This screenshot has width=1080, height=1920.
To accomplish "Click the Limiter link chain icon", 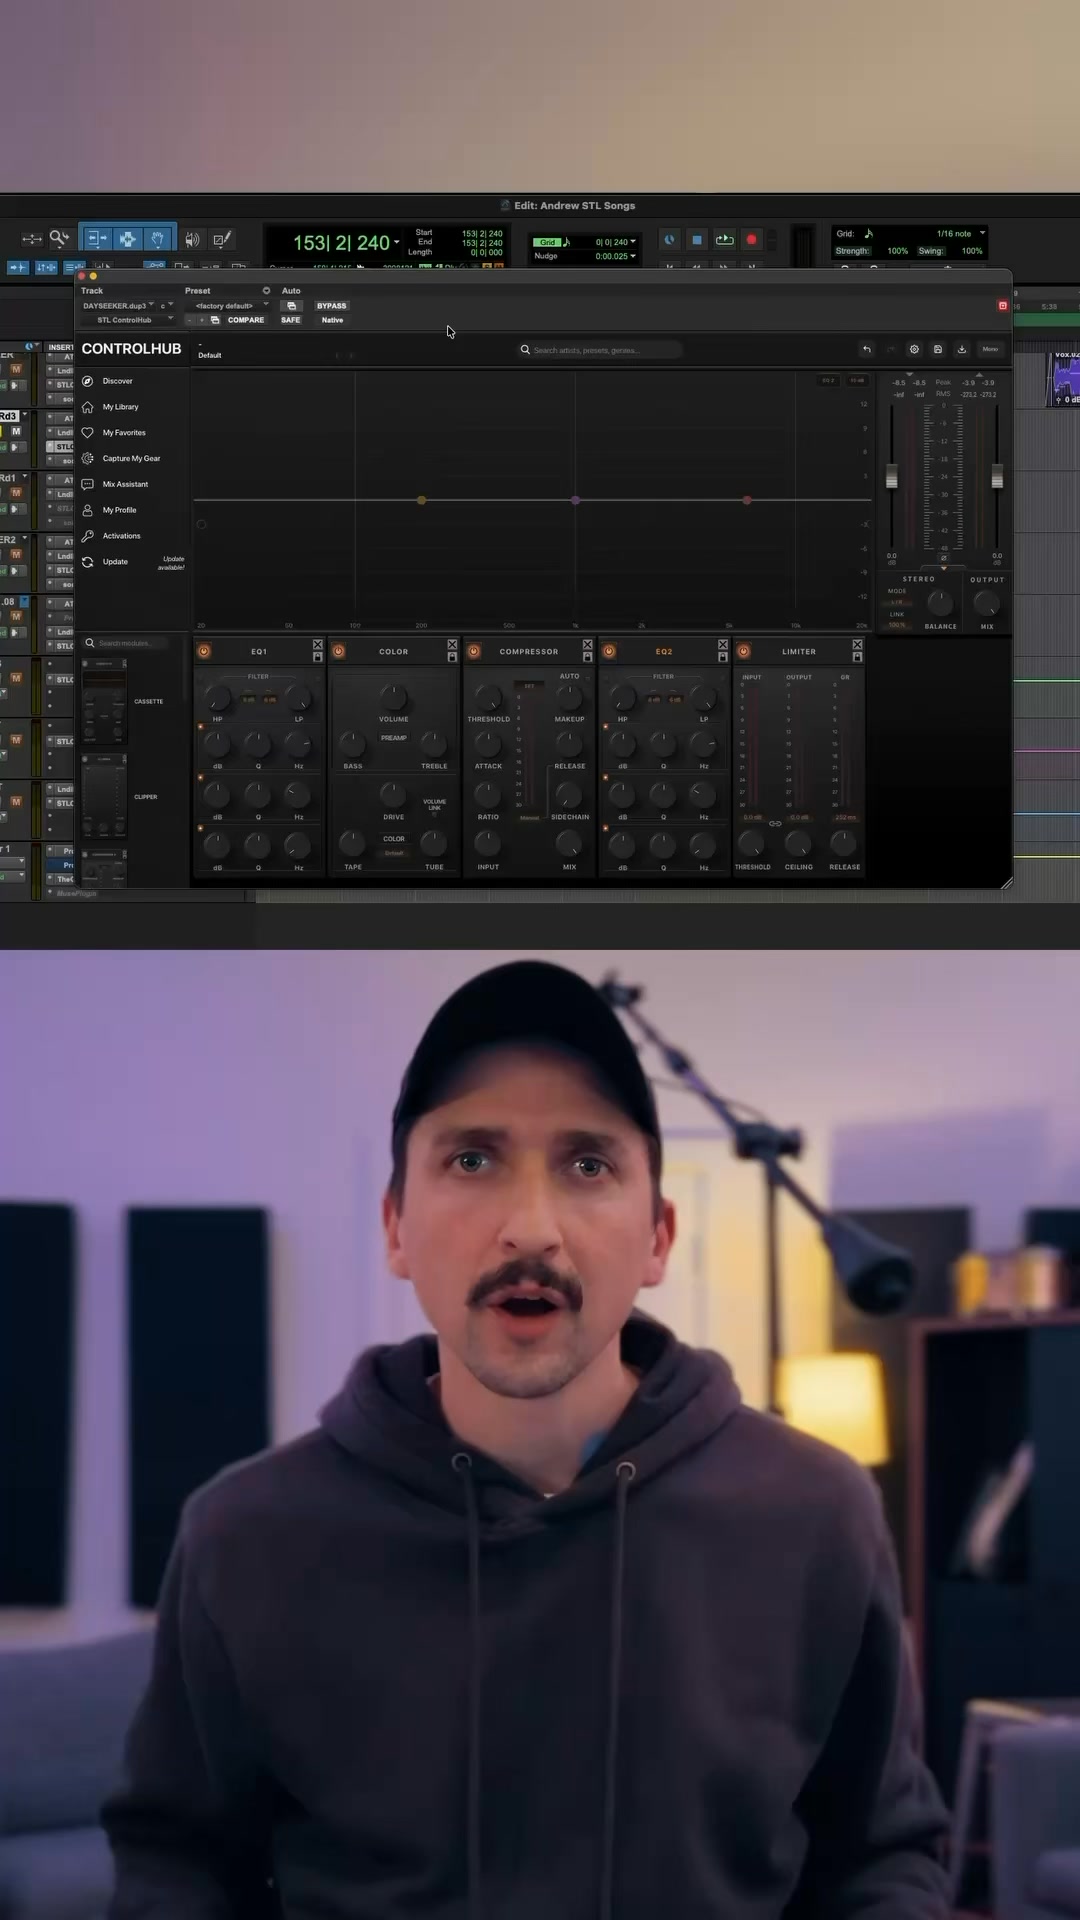I will tap(775, 824).
